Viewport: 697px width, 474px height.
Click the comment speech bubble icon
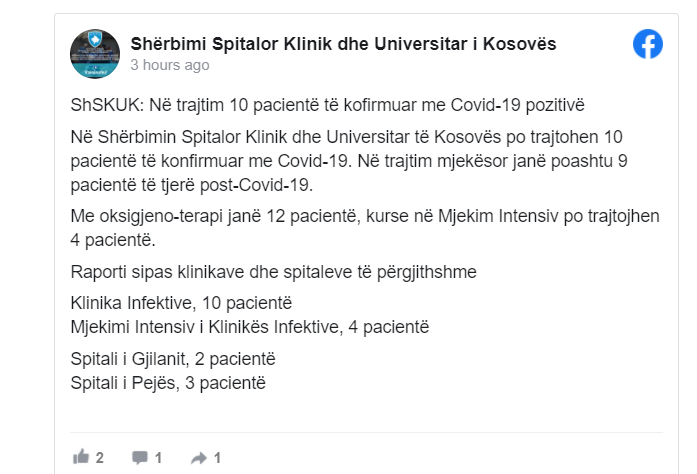(140, 458)
